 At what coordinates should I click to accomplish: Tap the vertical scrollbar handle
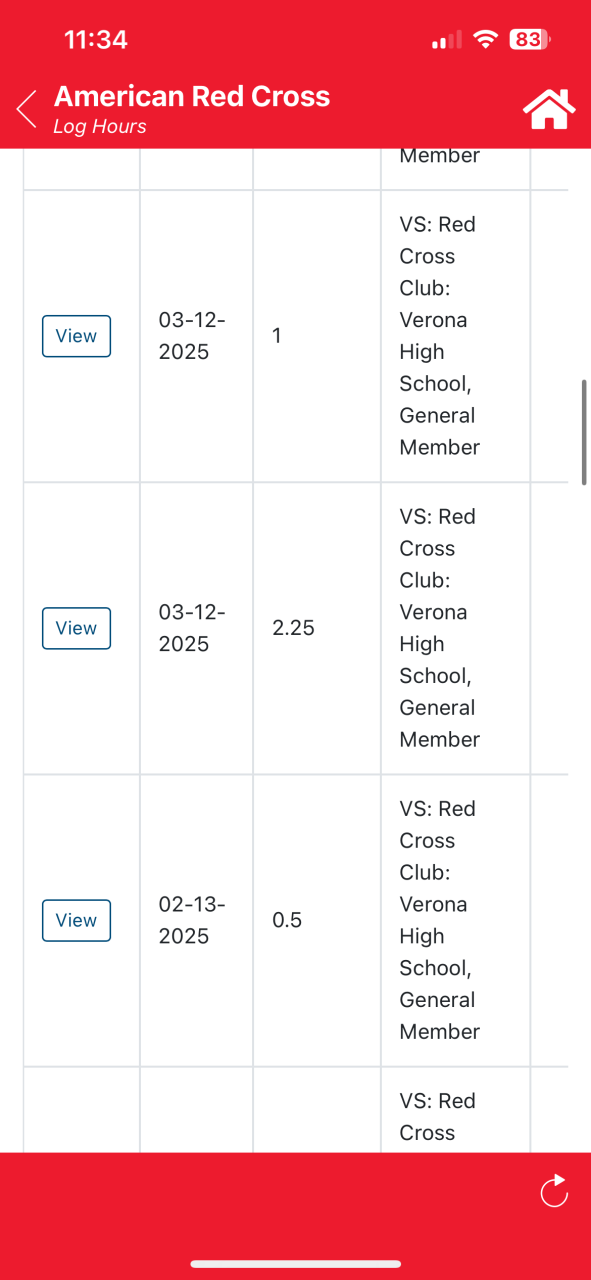pyautogui.click(x=584, y=432)
